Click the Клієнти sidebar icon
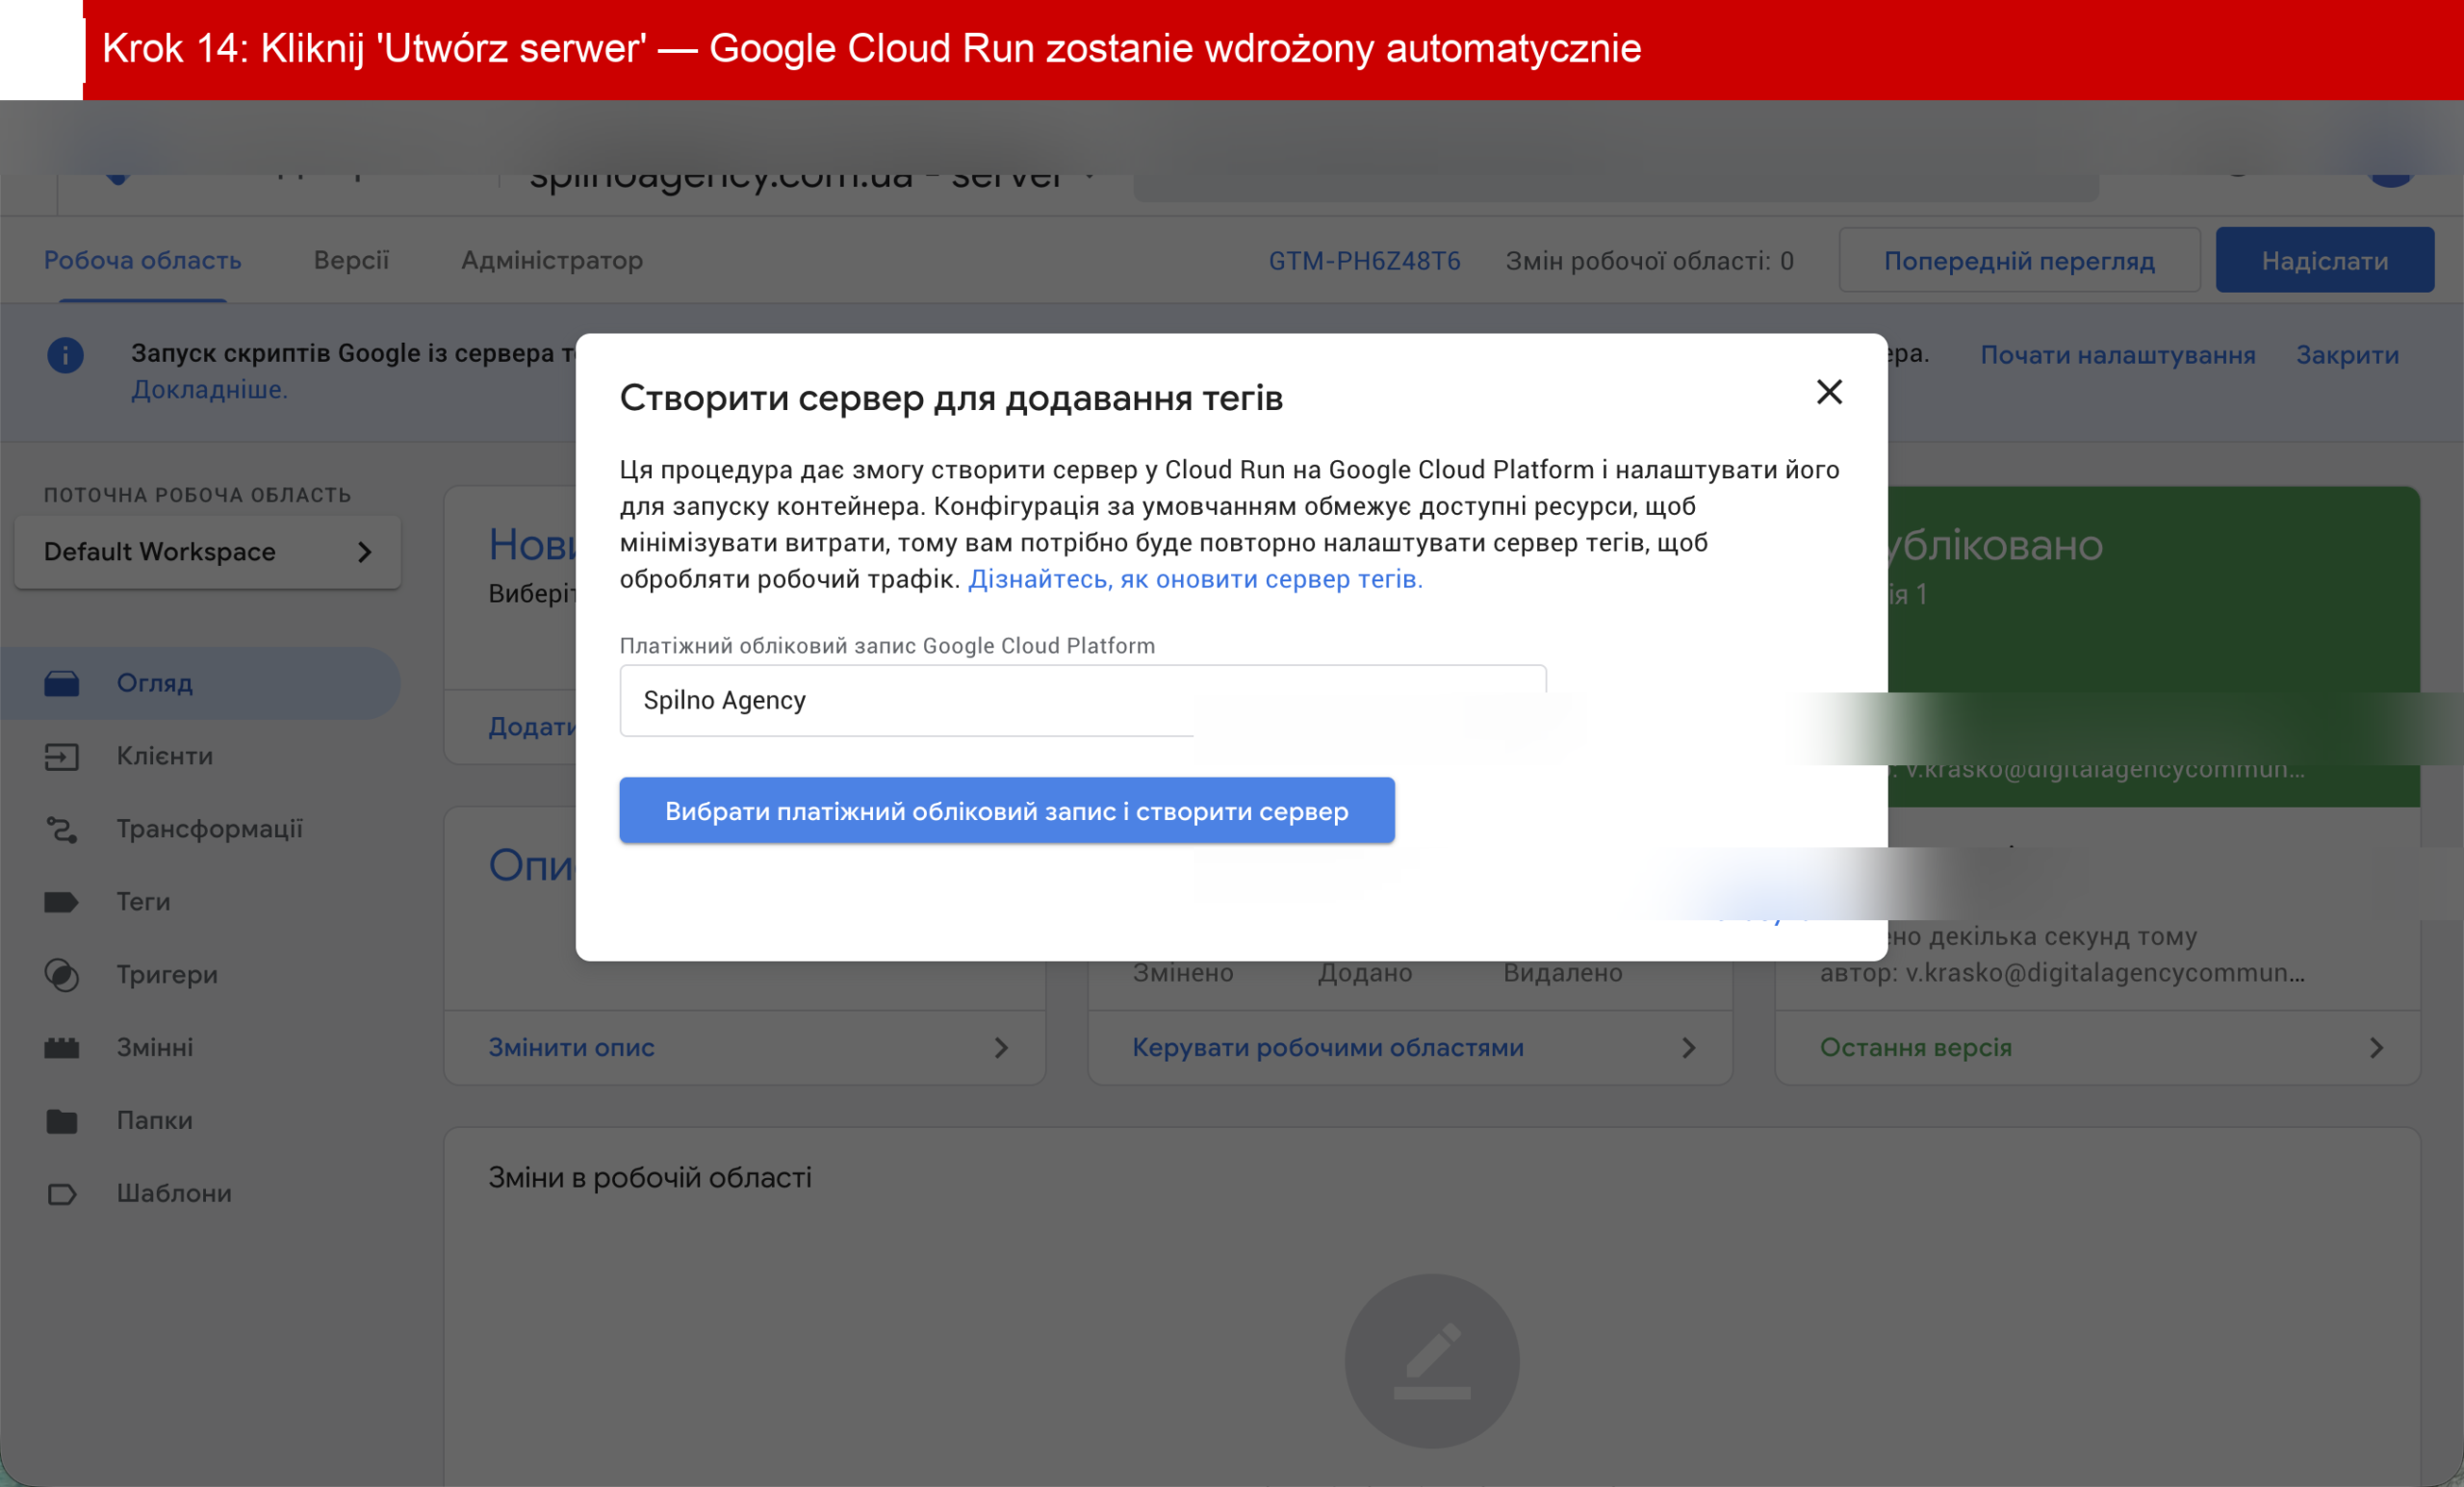 [61, 756]
